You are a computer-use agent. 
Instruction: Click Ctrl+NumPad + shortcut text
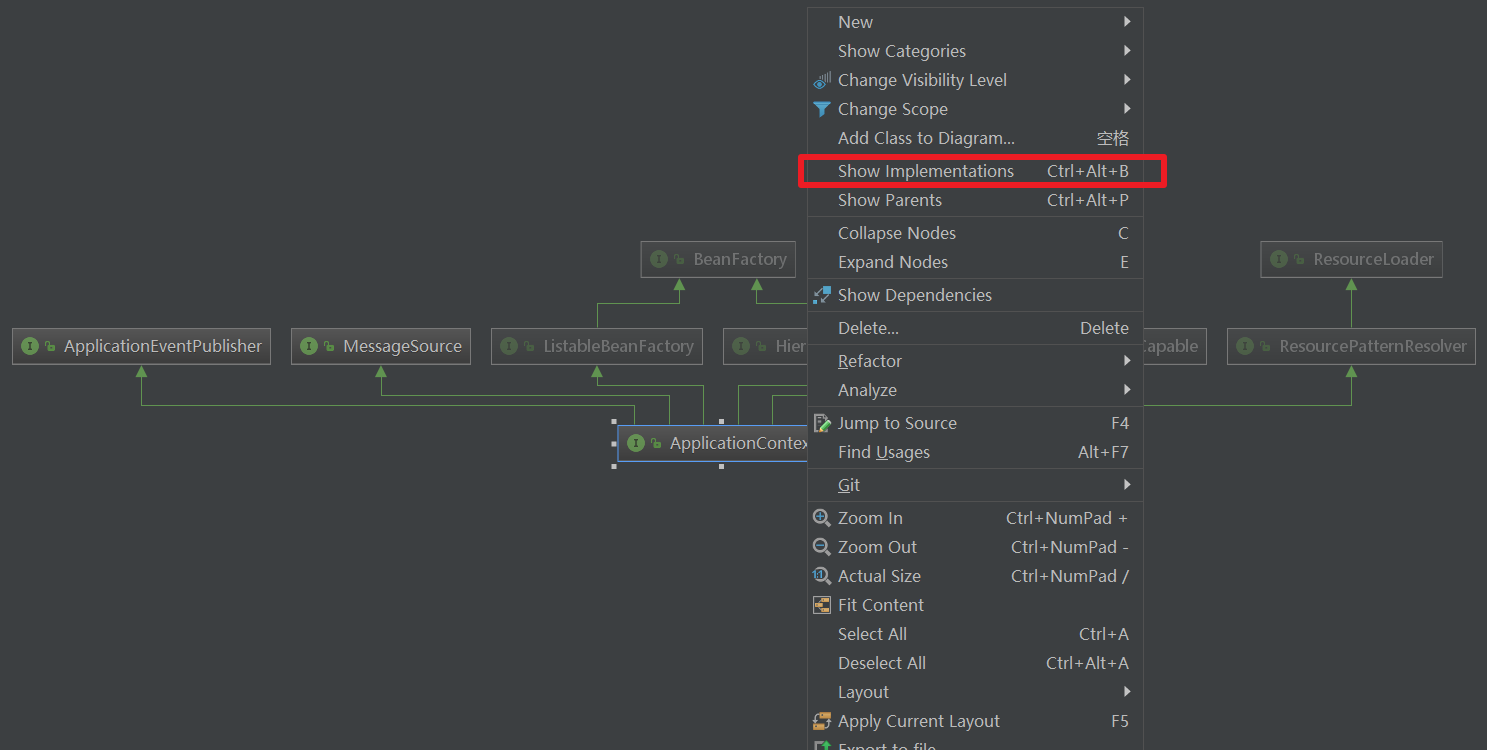(x=1067, y=518)
